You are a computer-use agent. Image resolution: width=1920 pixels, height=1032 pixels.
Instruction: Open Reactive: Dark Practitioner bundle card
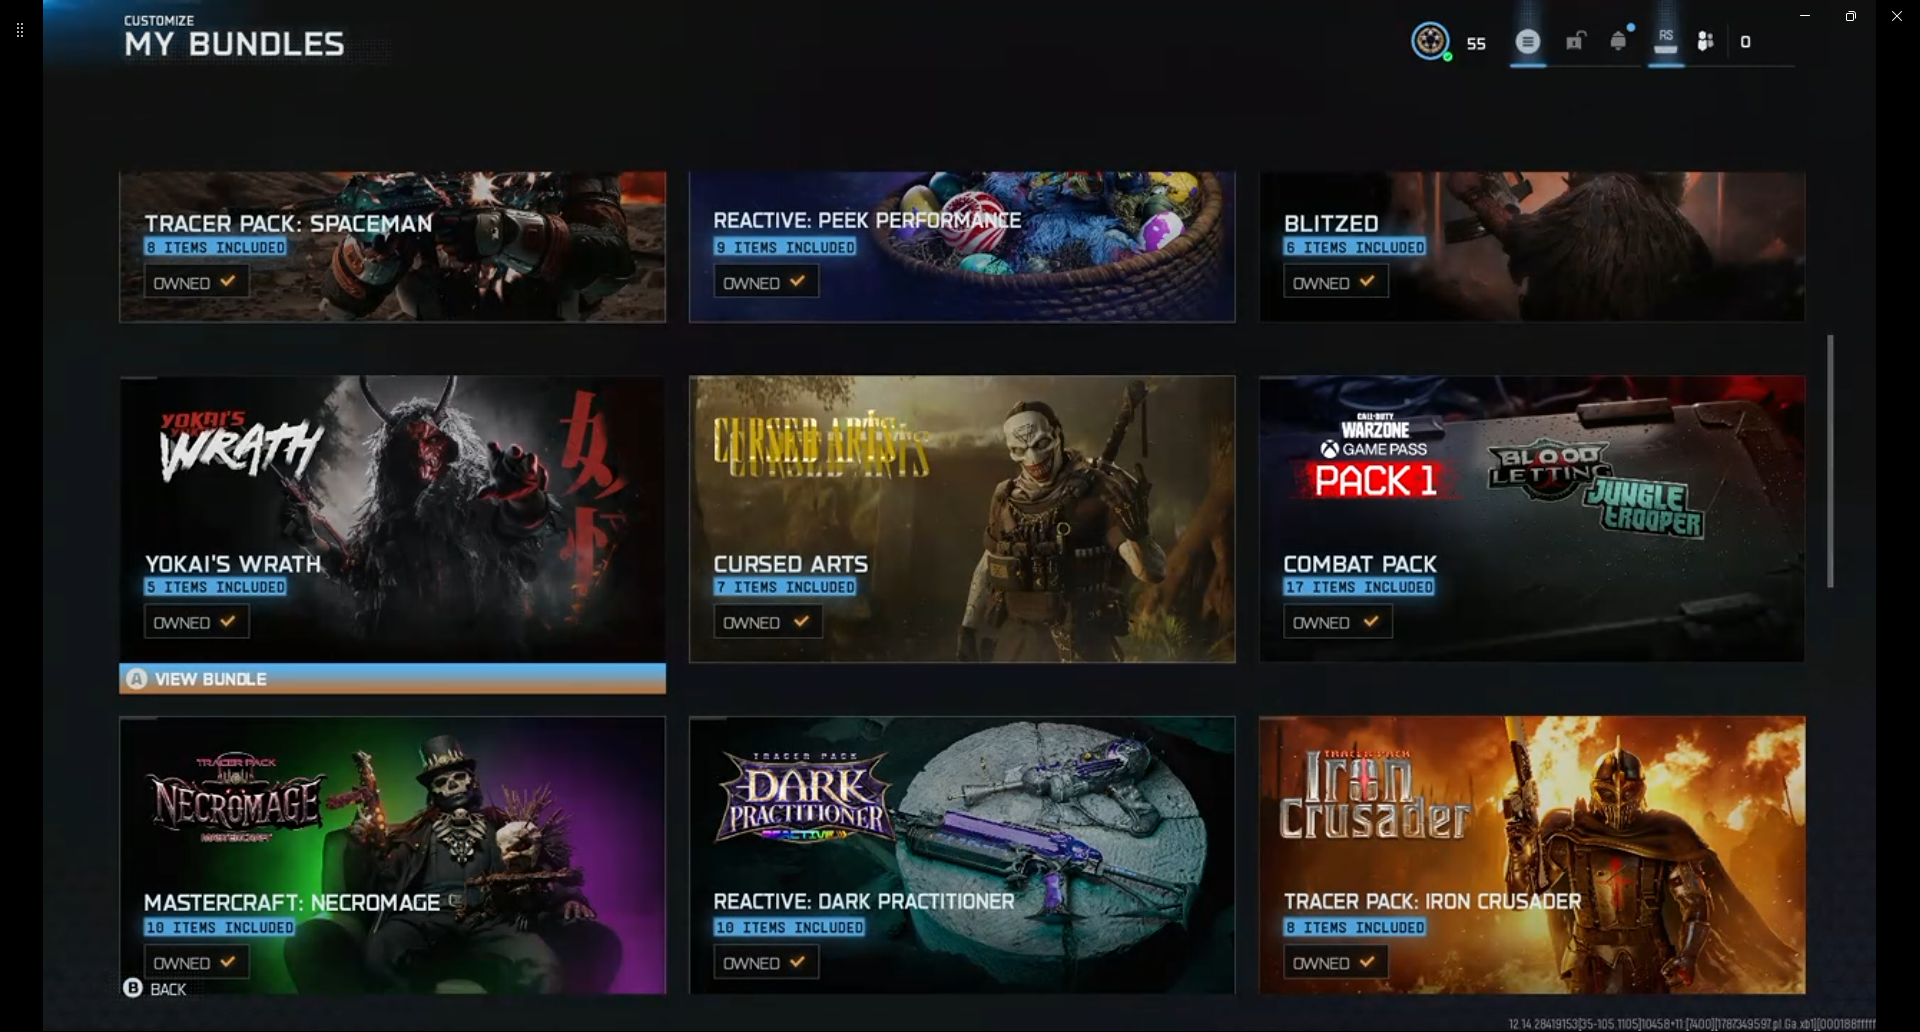pyautogui.click(x=962, y=855)
